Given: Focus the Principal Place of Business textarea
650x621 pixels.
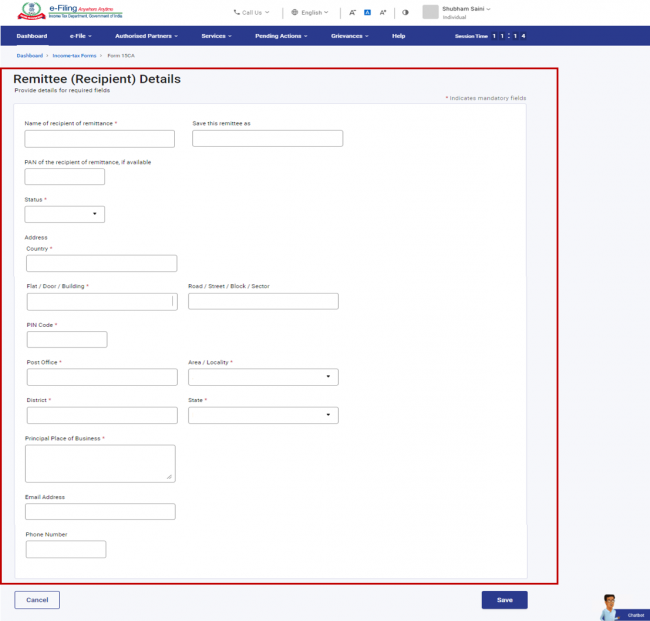Looking at the screenshot, I should click(x=100, y=463).
